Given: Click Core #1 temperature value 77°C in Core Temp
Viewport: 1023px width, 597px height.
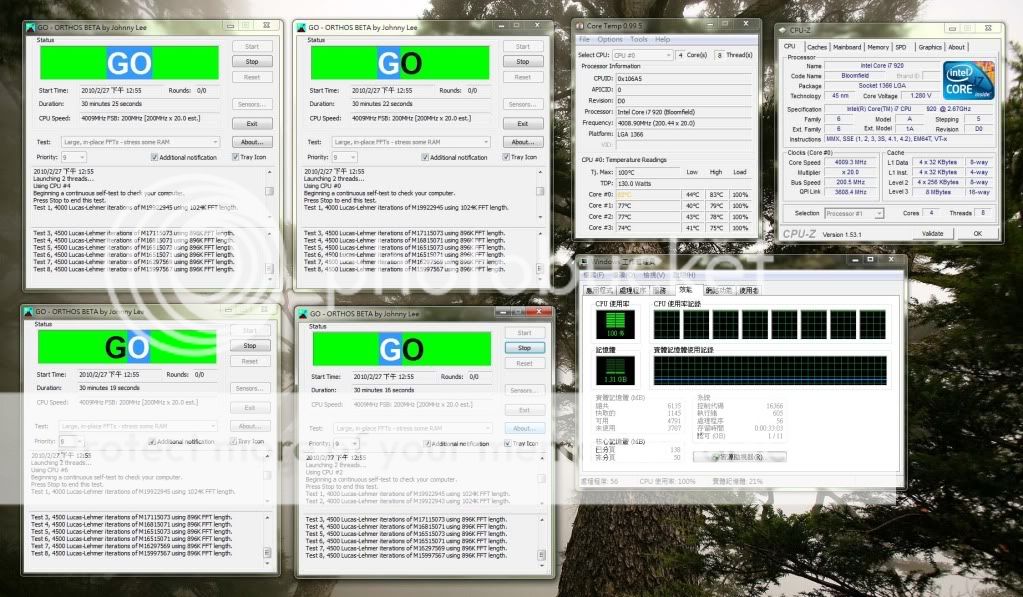Looking at the screenshot, I should 624,206.
